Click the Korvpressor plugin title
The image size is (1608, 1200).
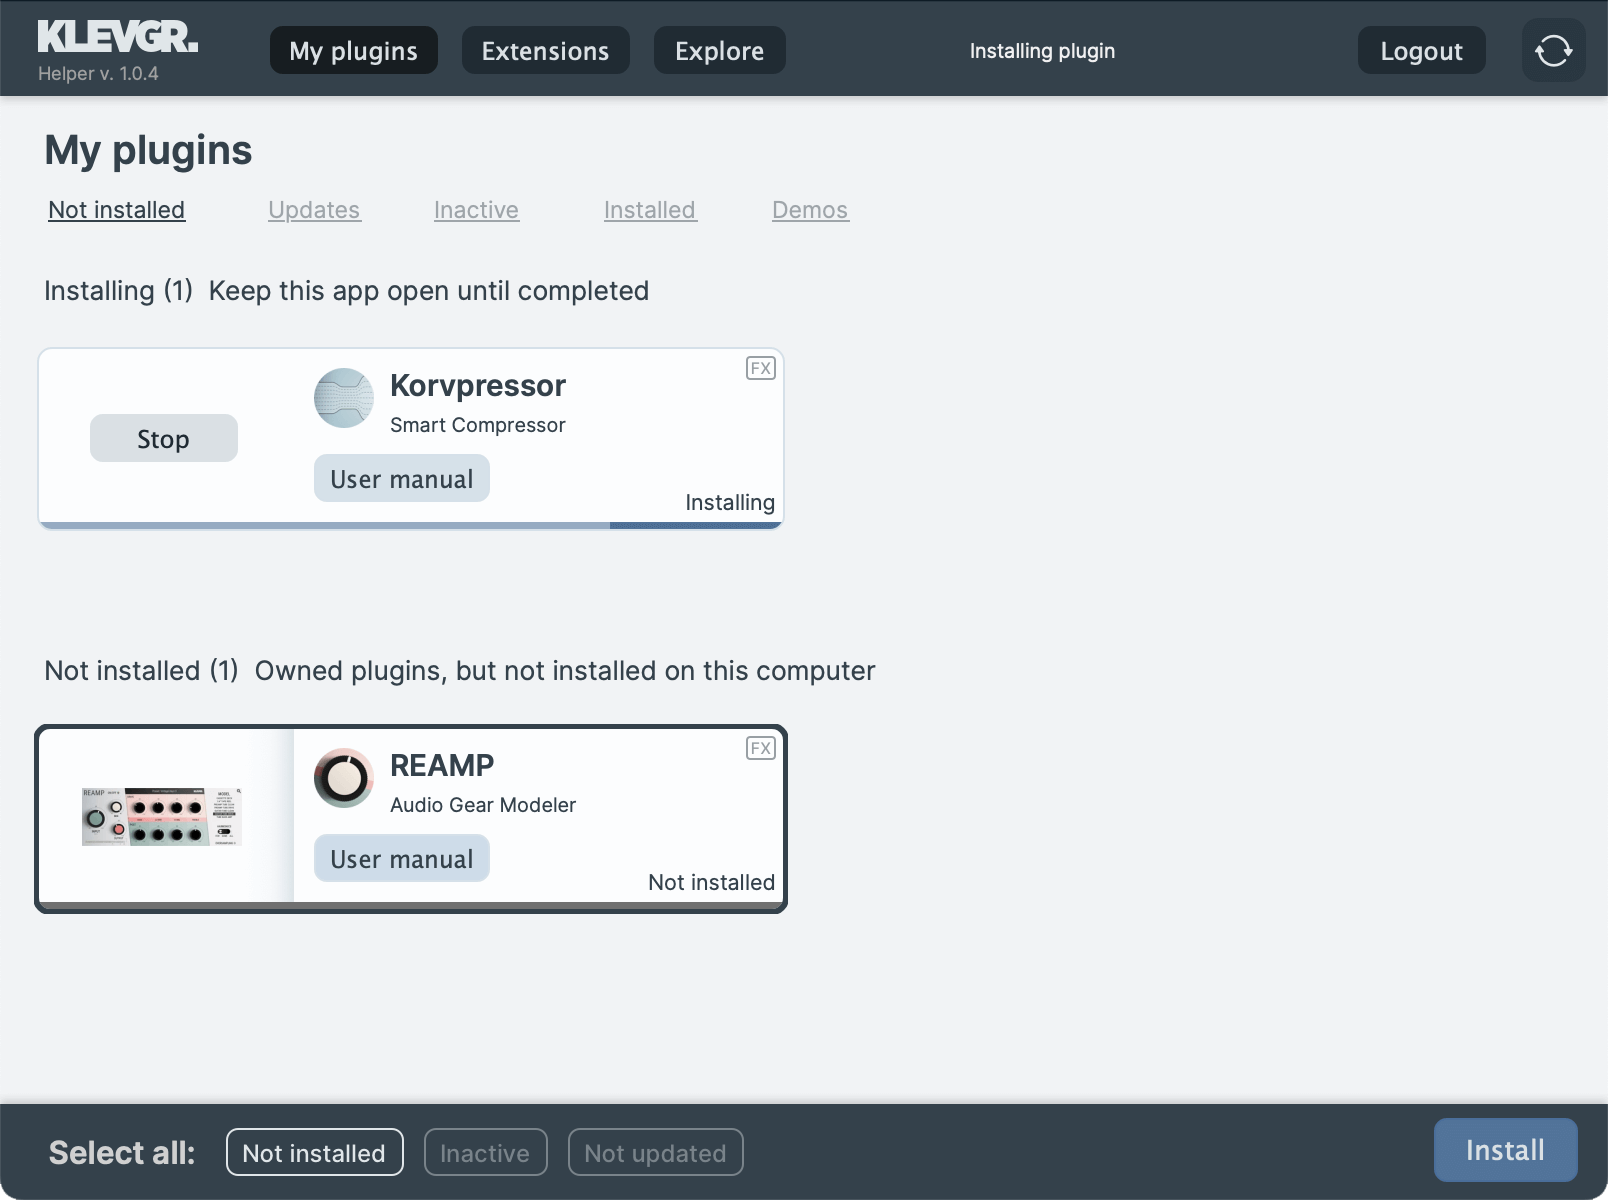[478, 385]
